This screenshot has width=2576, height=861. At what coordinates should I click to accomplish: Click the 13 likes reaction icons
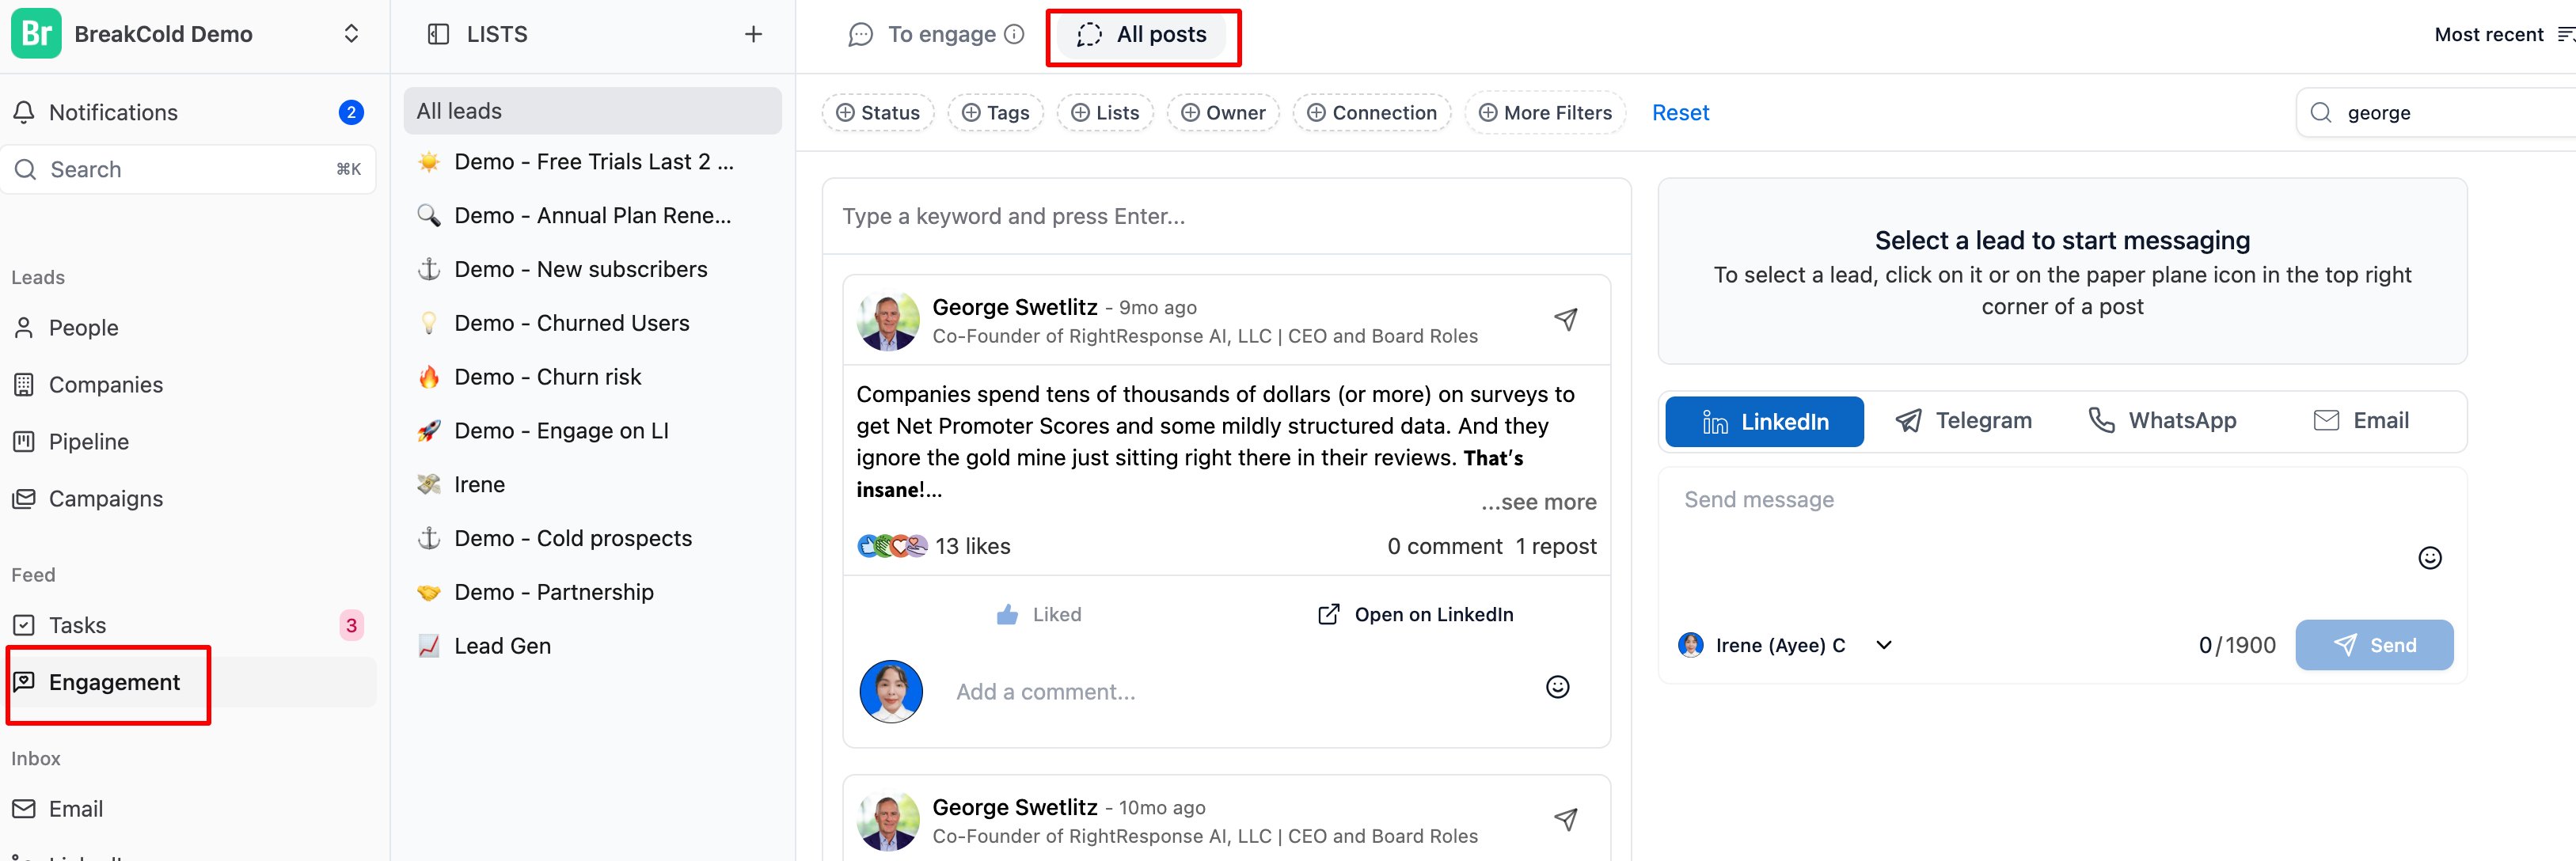tap(892, 546)
